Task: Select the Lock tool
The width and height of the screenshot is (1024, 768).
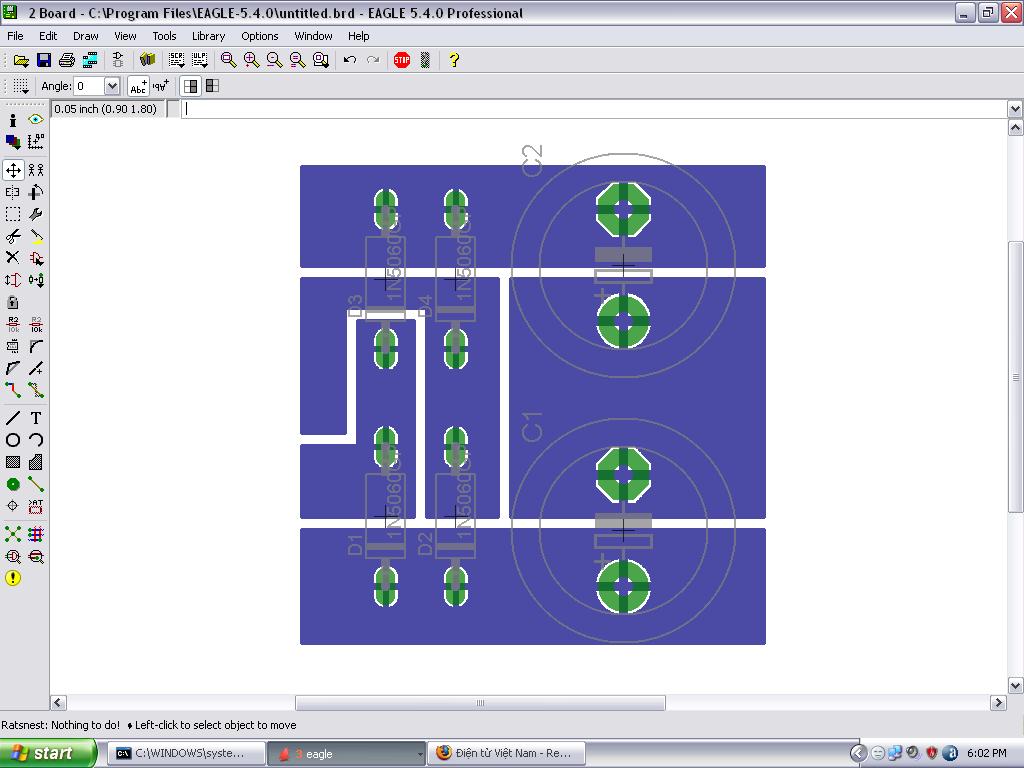Action: (12, 302)
